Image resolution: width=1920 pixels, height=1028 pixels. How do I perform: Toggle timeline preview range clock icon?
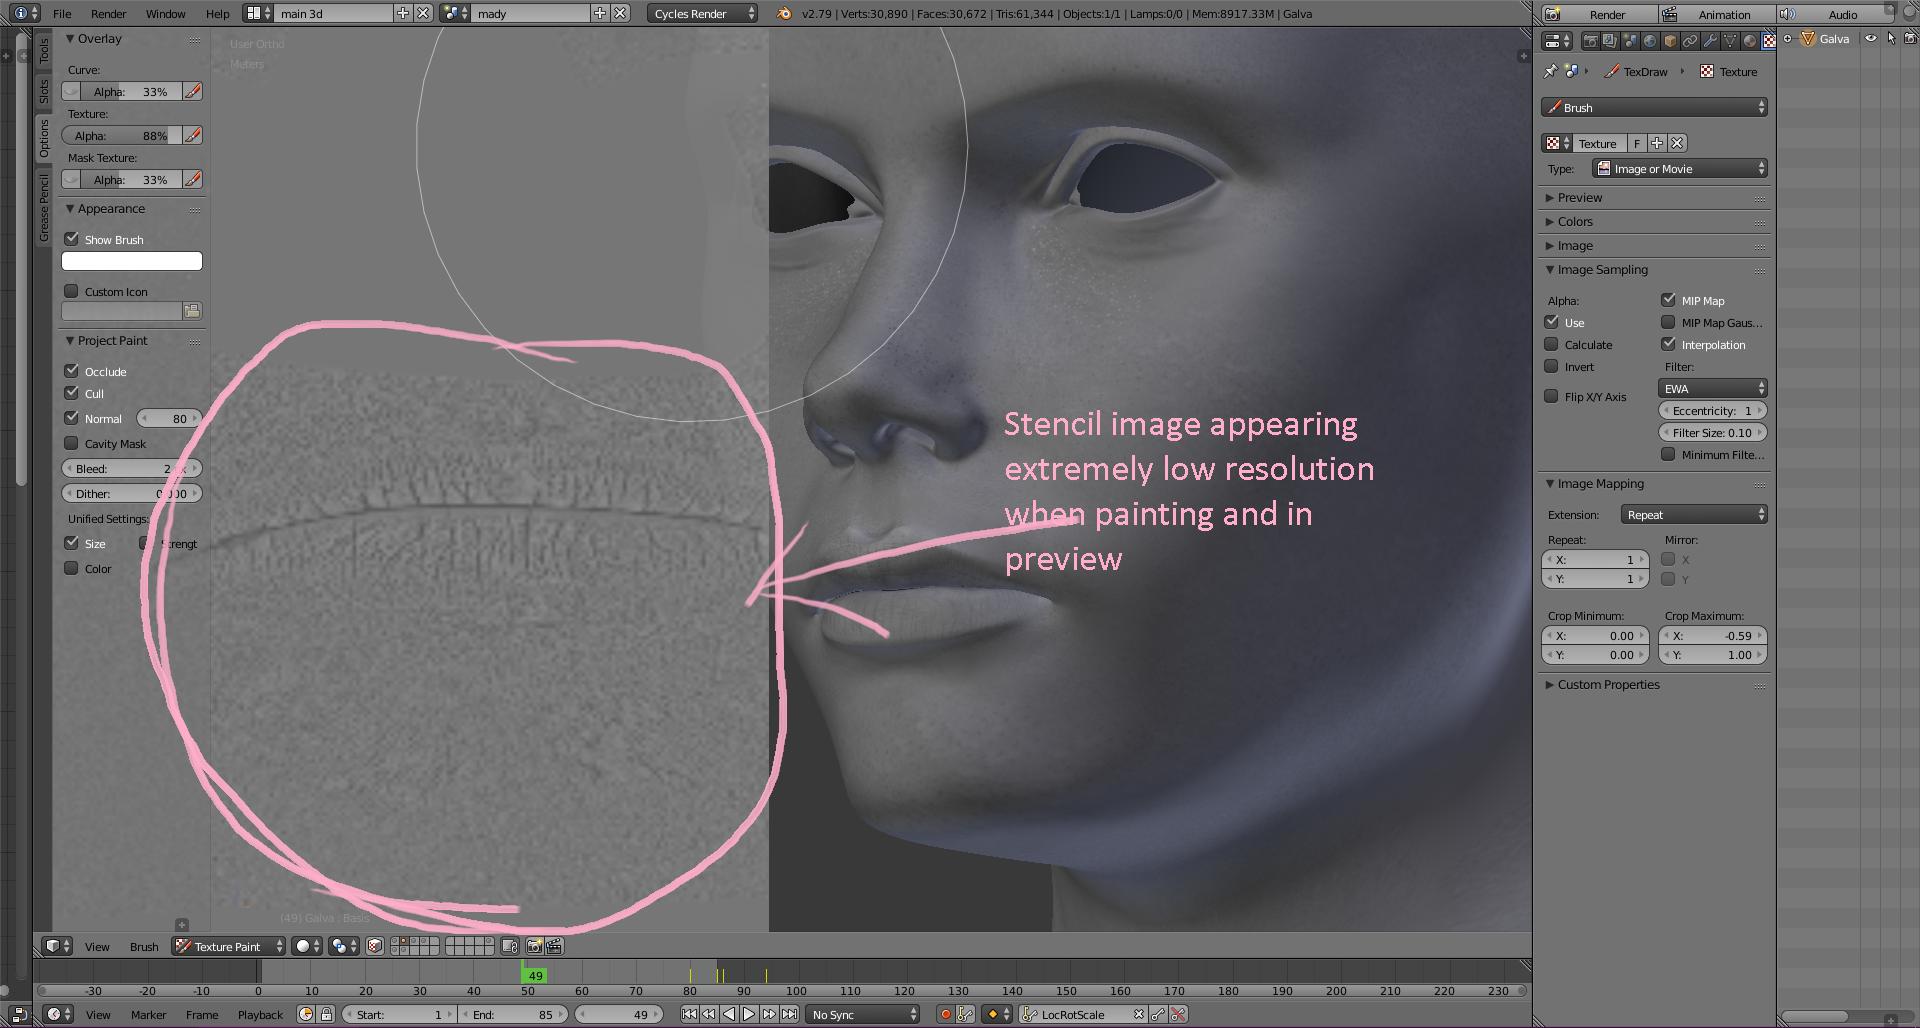coord(306,1014)
